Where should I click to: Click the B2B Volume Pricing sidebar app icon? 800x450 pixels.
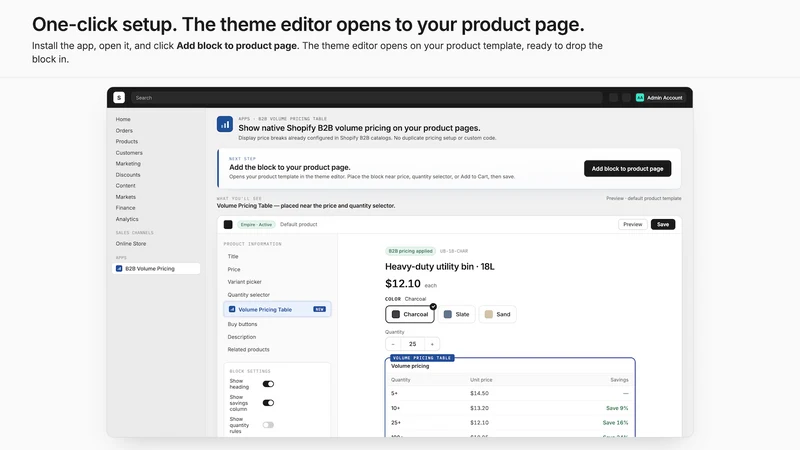point(119,268)
